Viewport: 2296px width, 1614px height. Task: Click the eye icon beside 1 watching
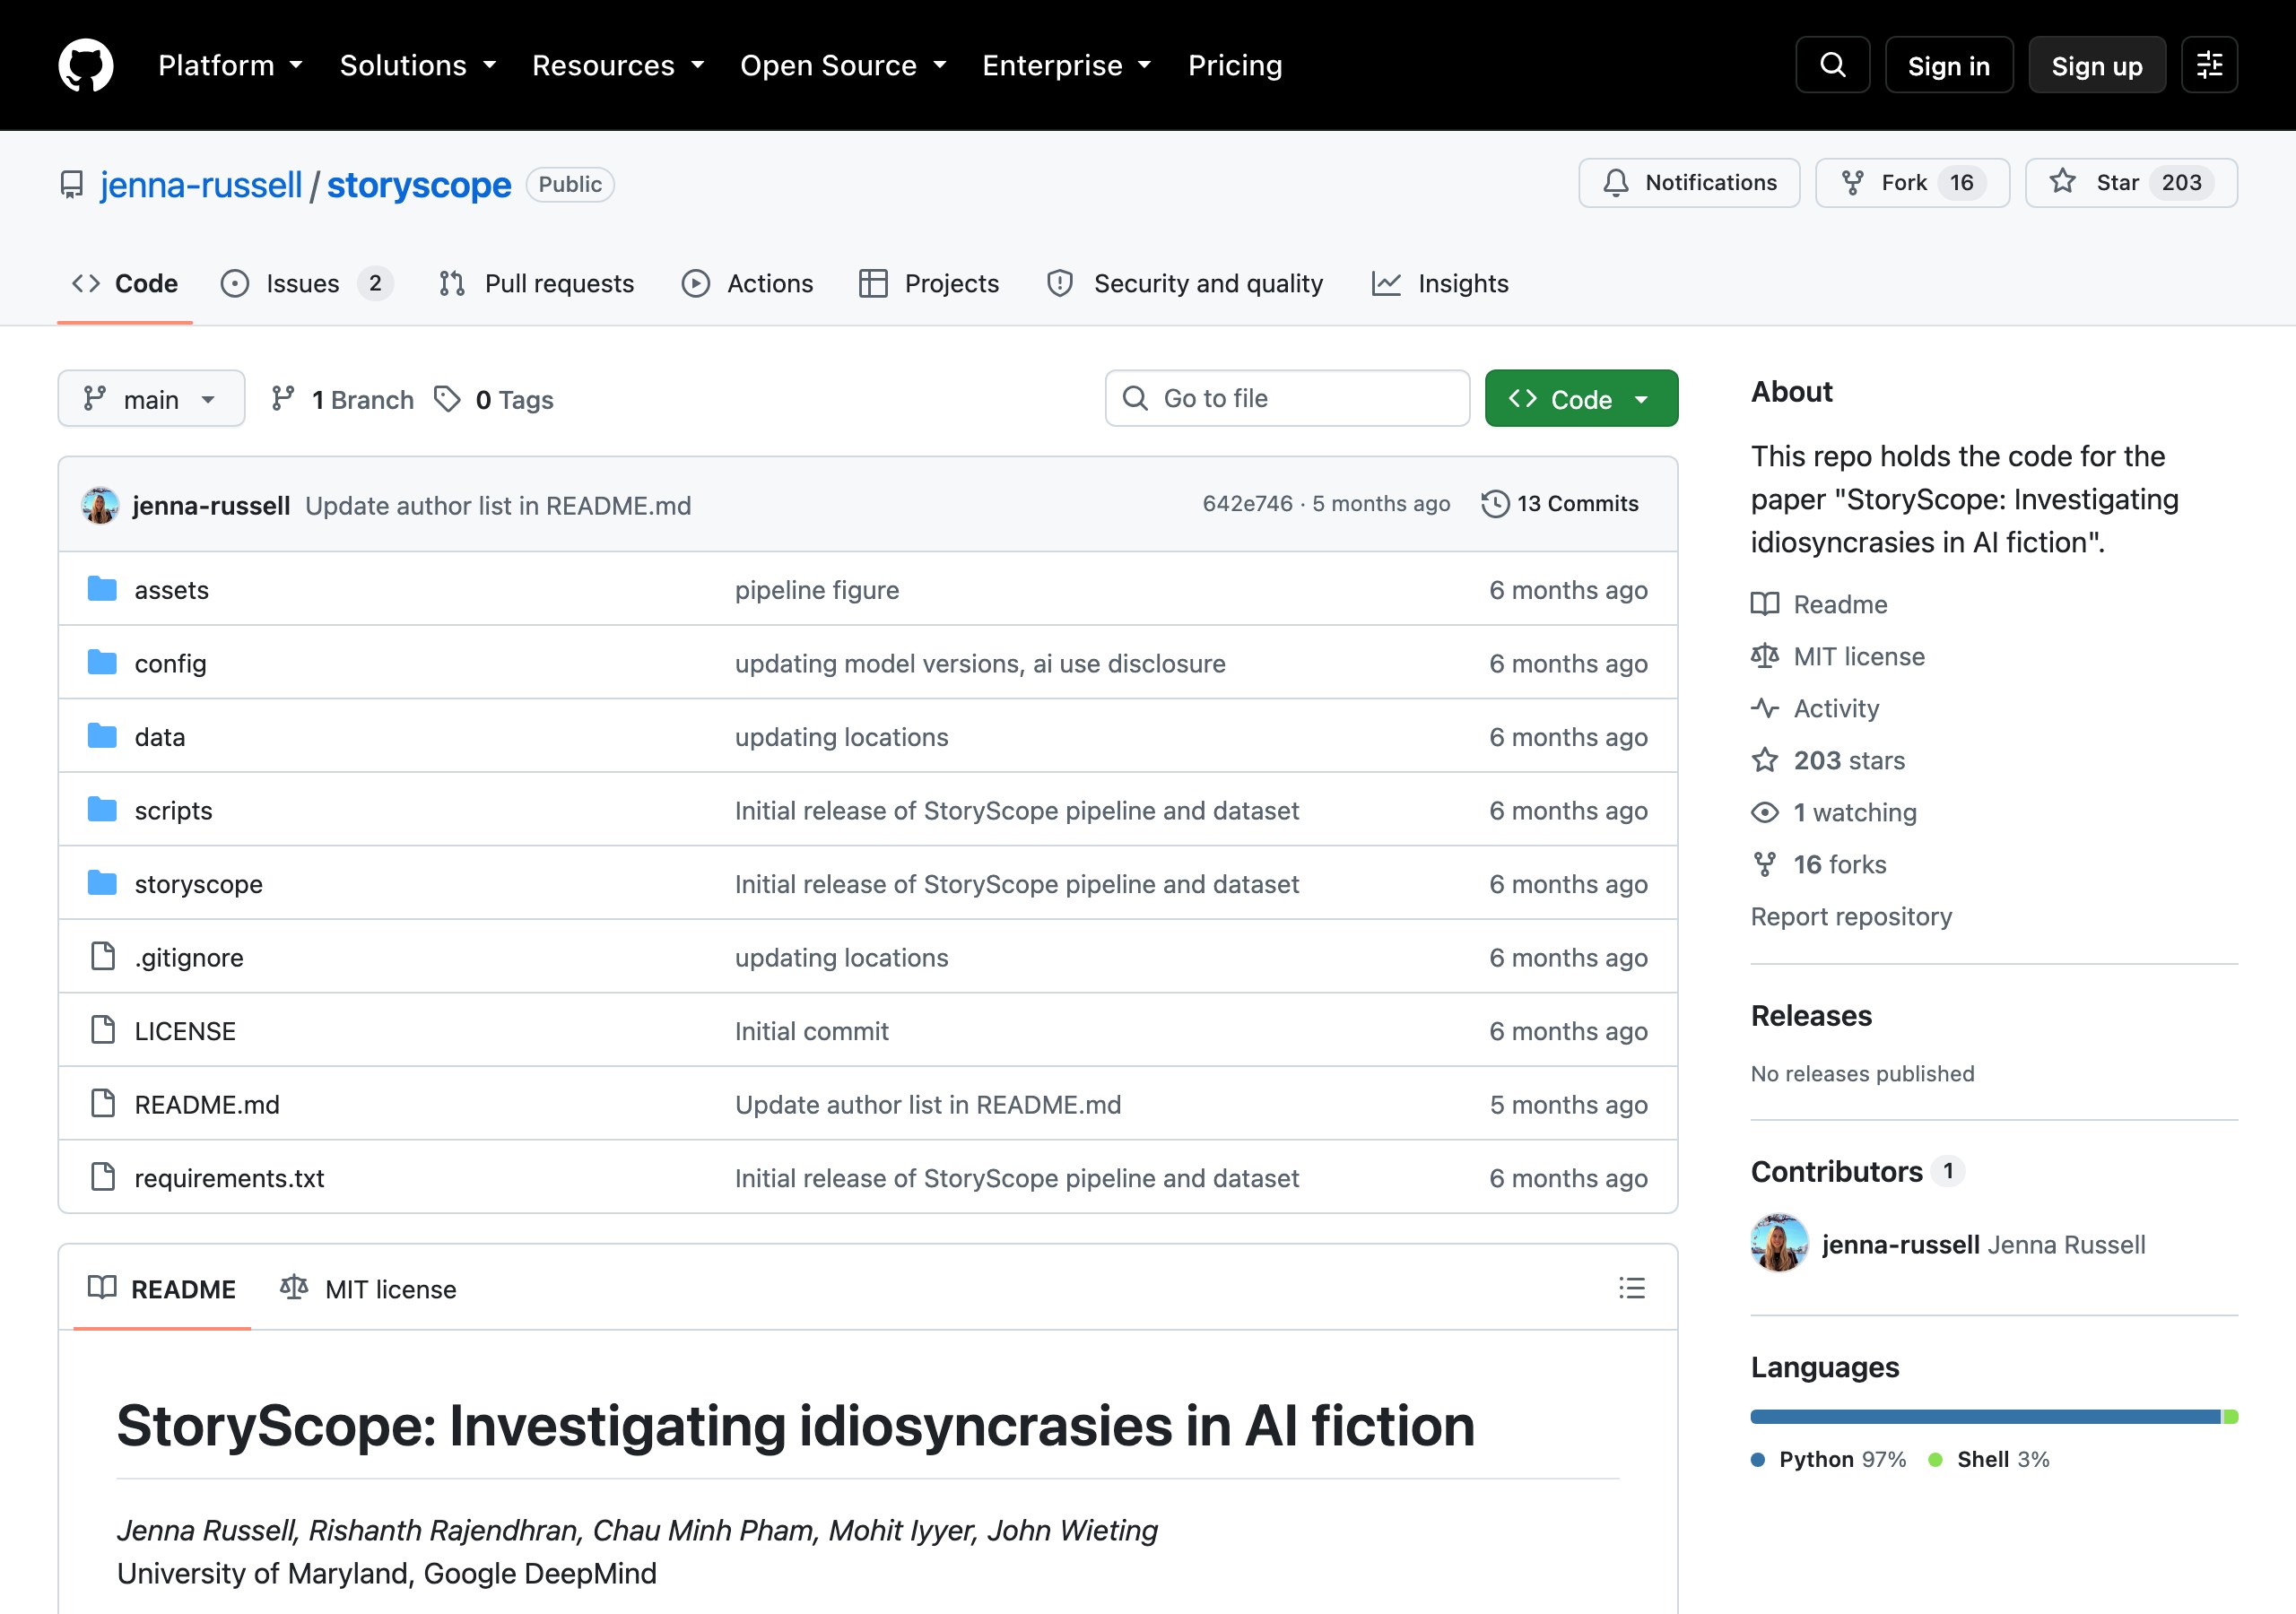[1765, 812]
